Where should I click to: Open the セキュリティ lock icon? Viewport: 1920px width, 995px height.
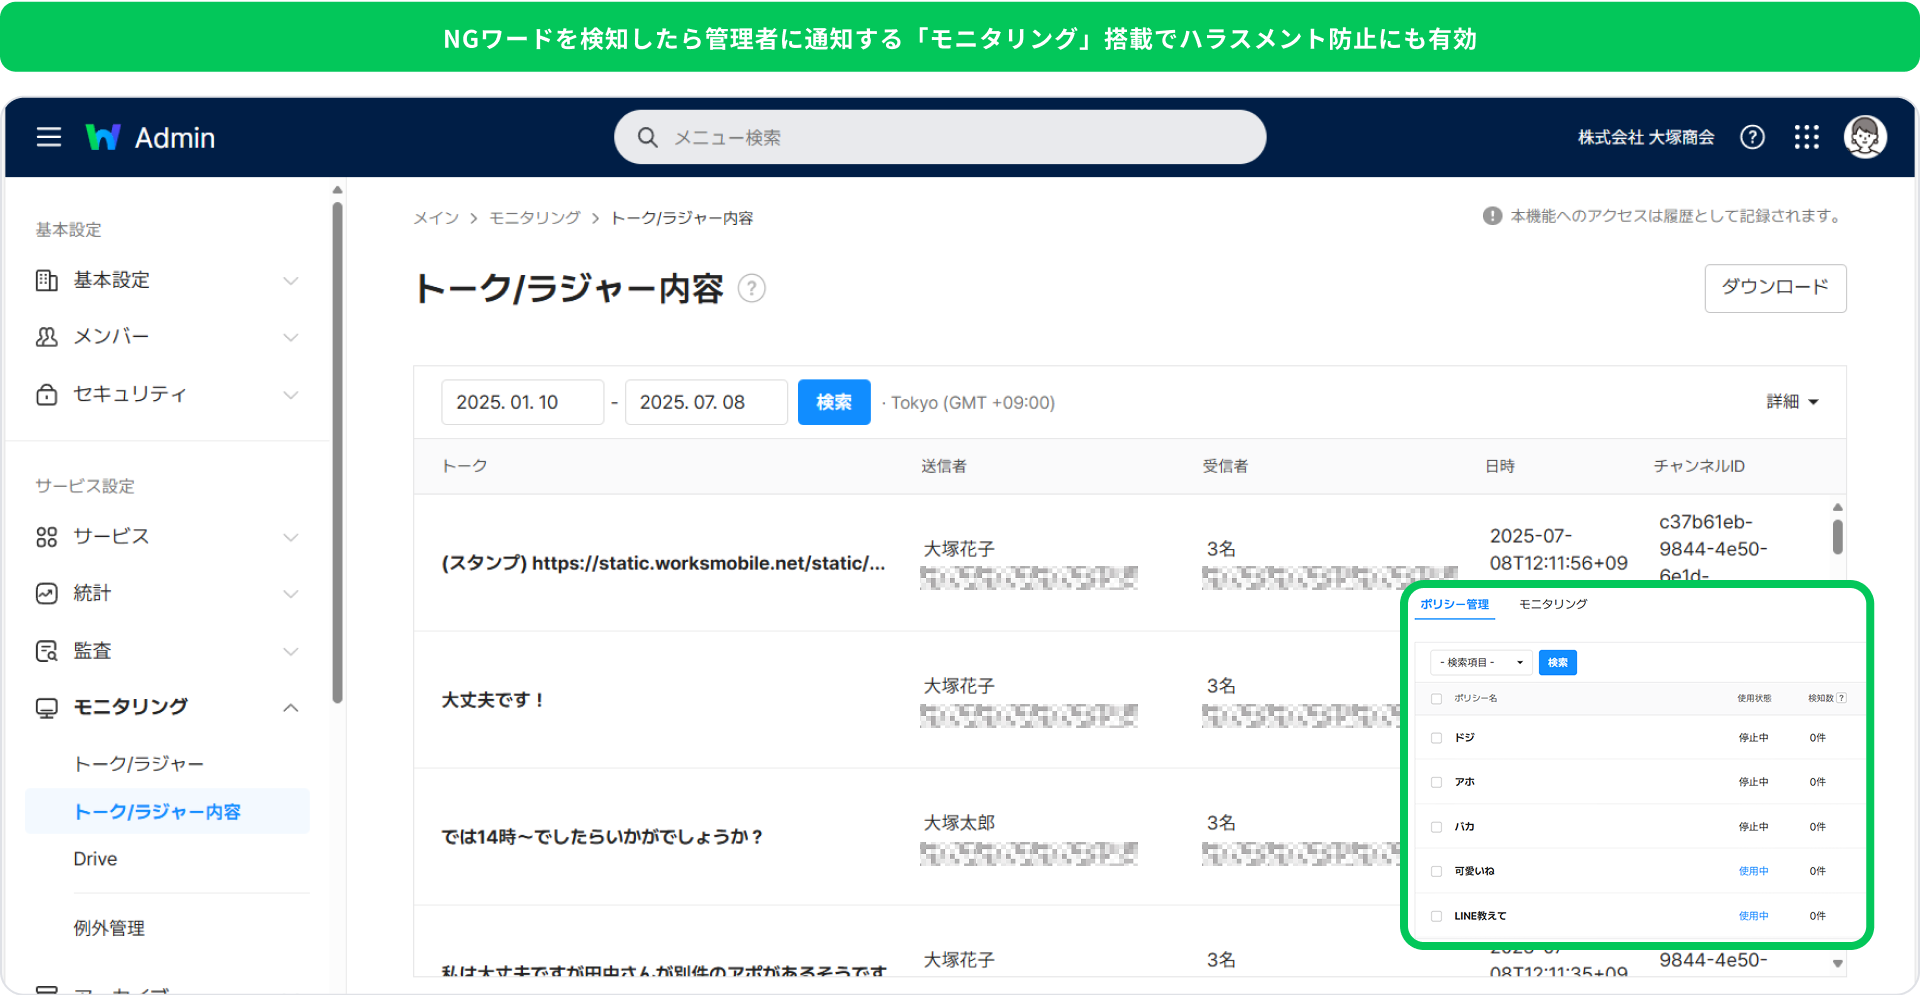pos(46,394)
